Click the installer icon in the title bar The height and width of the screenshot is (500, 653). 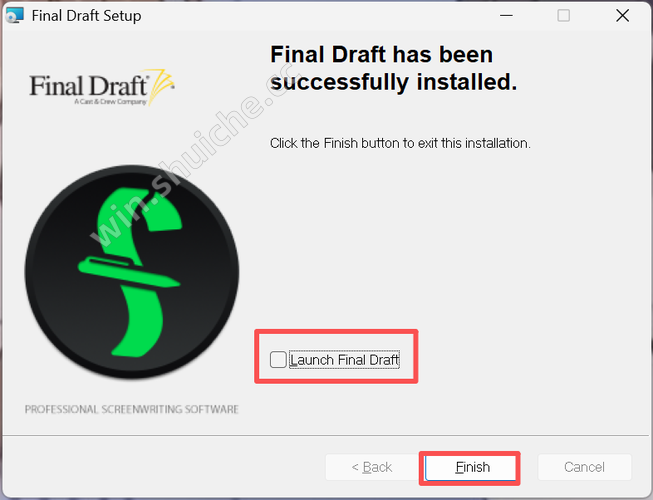click(x=15, y=15)
